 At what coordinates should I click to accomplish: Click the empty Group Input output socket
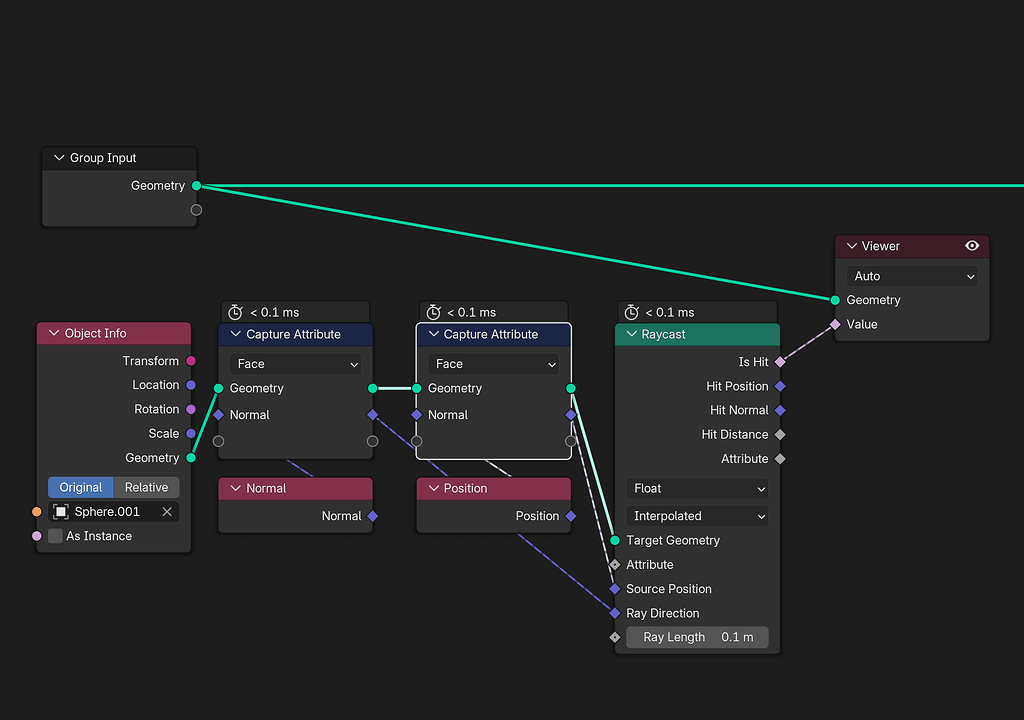(x=197, y=210)
